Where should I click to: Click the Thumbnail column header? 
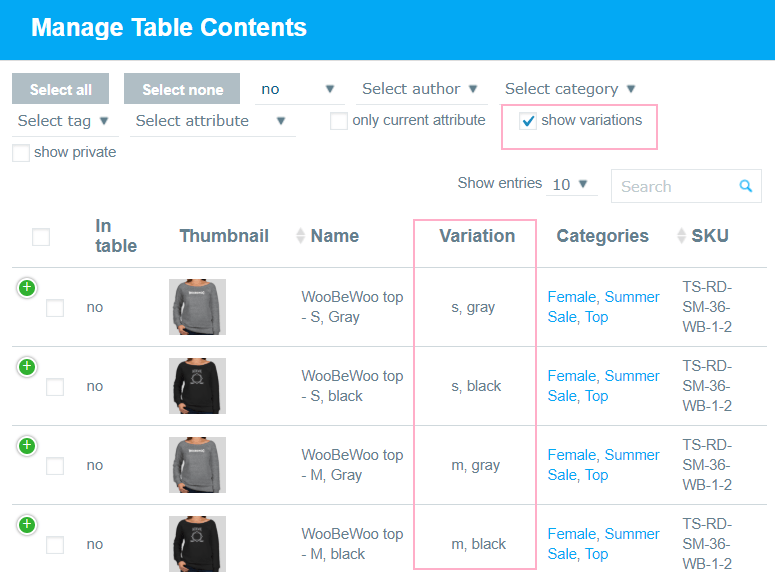pyautogui.click(x=224, y=236)
